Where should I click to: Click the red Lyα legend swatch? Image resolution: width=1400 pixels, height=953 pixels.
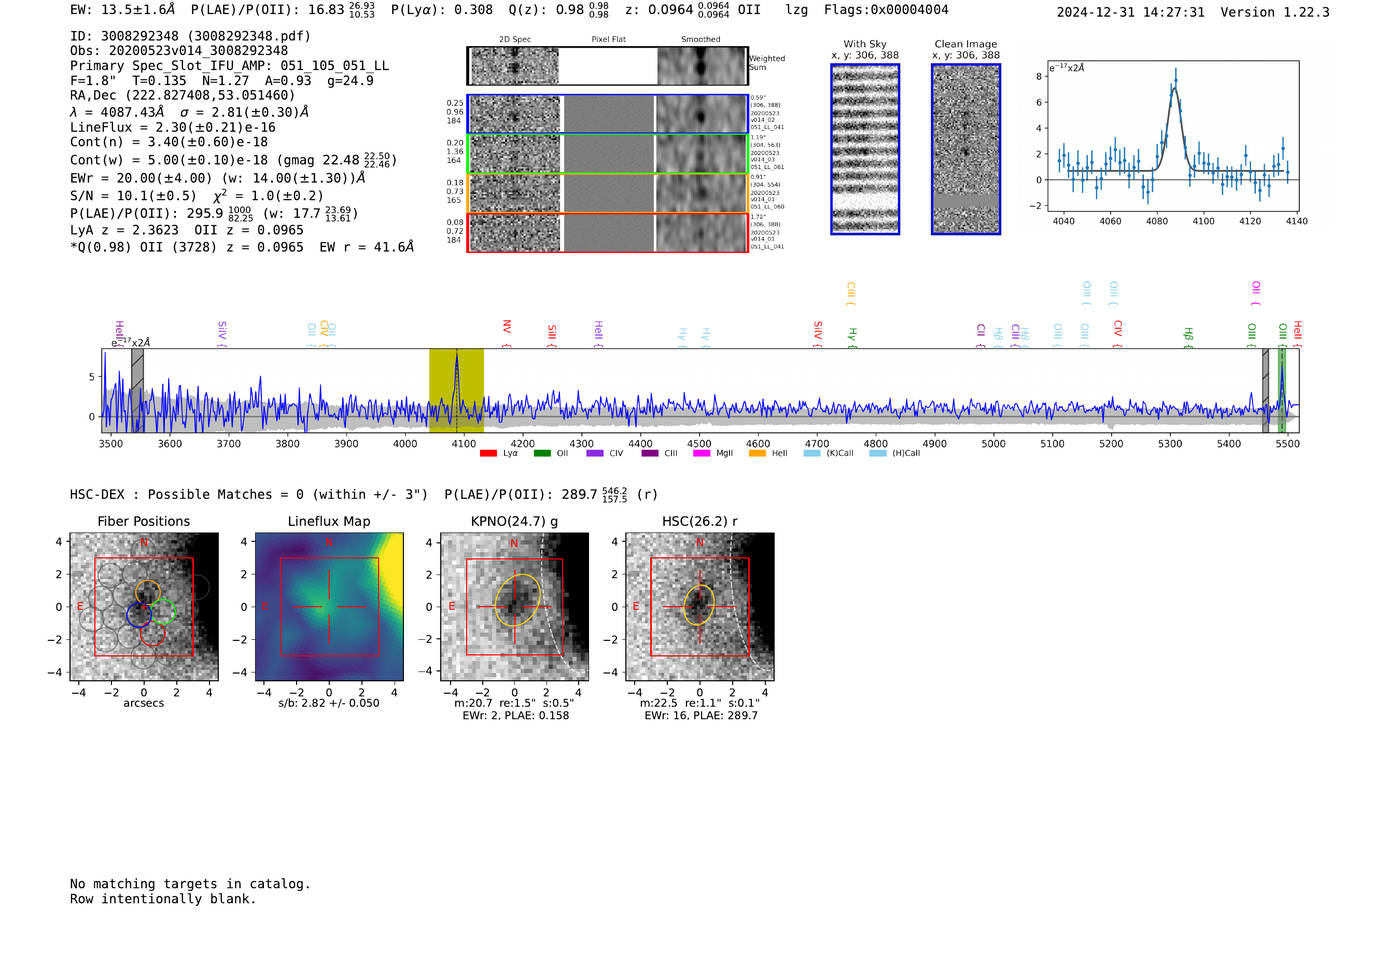pos(488,453)
